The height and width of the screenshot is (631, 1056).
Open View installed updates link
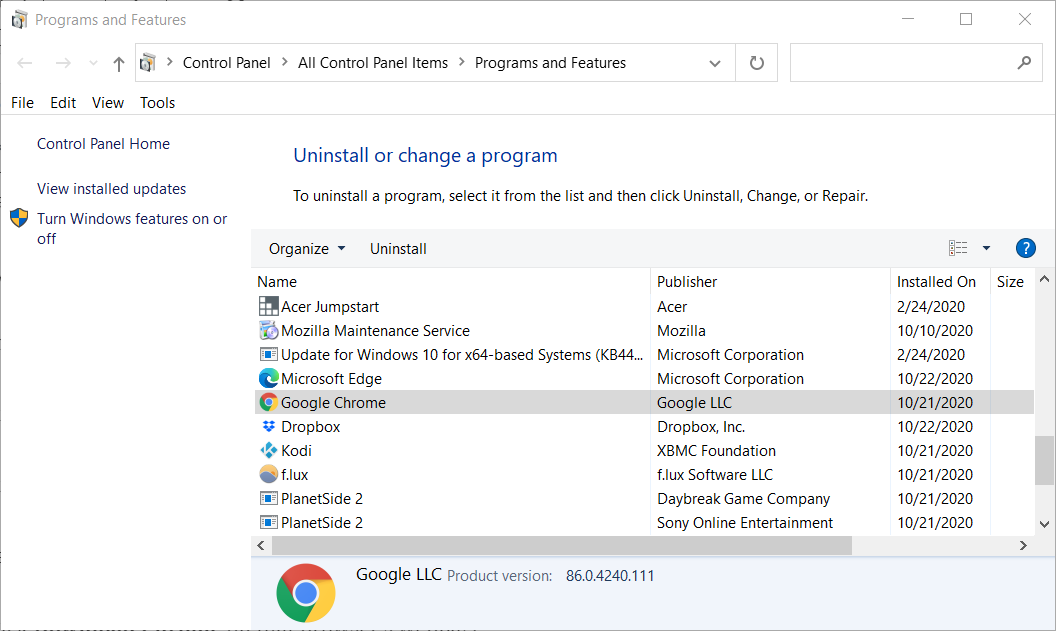coord(111,189)
